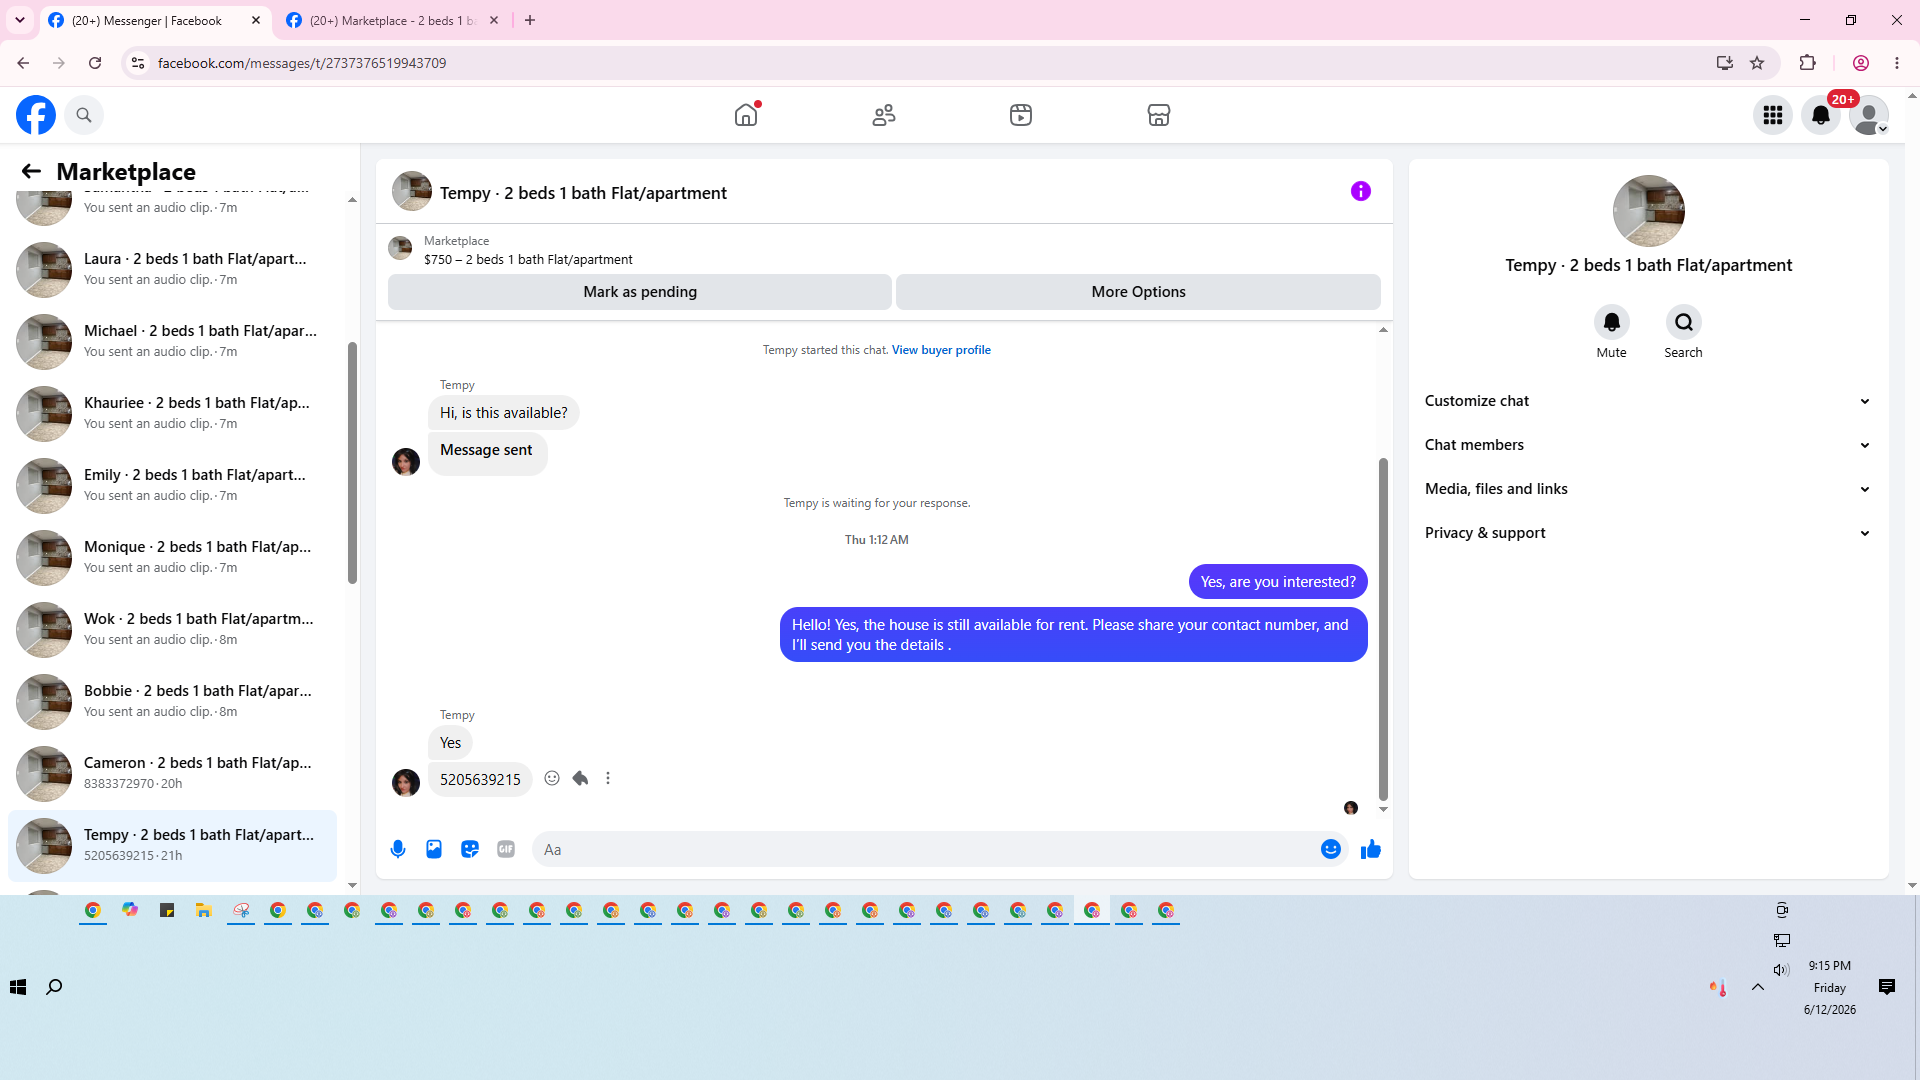1920x1080 pixels.
Task: Open the Chrome three-dot menu
Action: coord(1897,63)
